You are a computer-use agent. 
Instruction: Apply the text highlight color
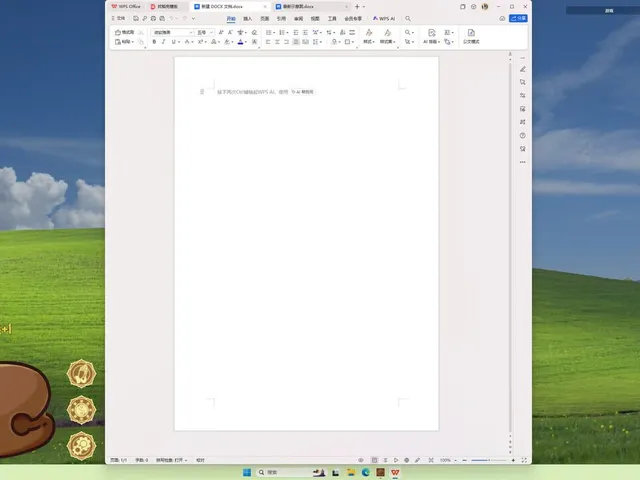[x=228, y=42]
